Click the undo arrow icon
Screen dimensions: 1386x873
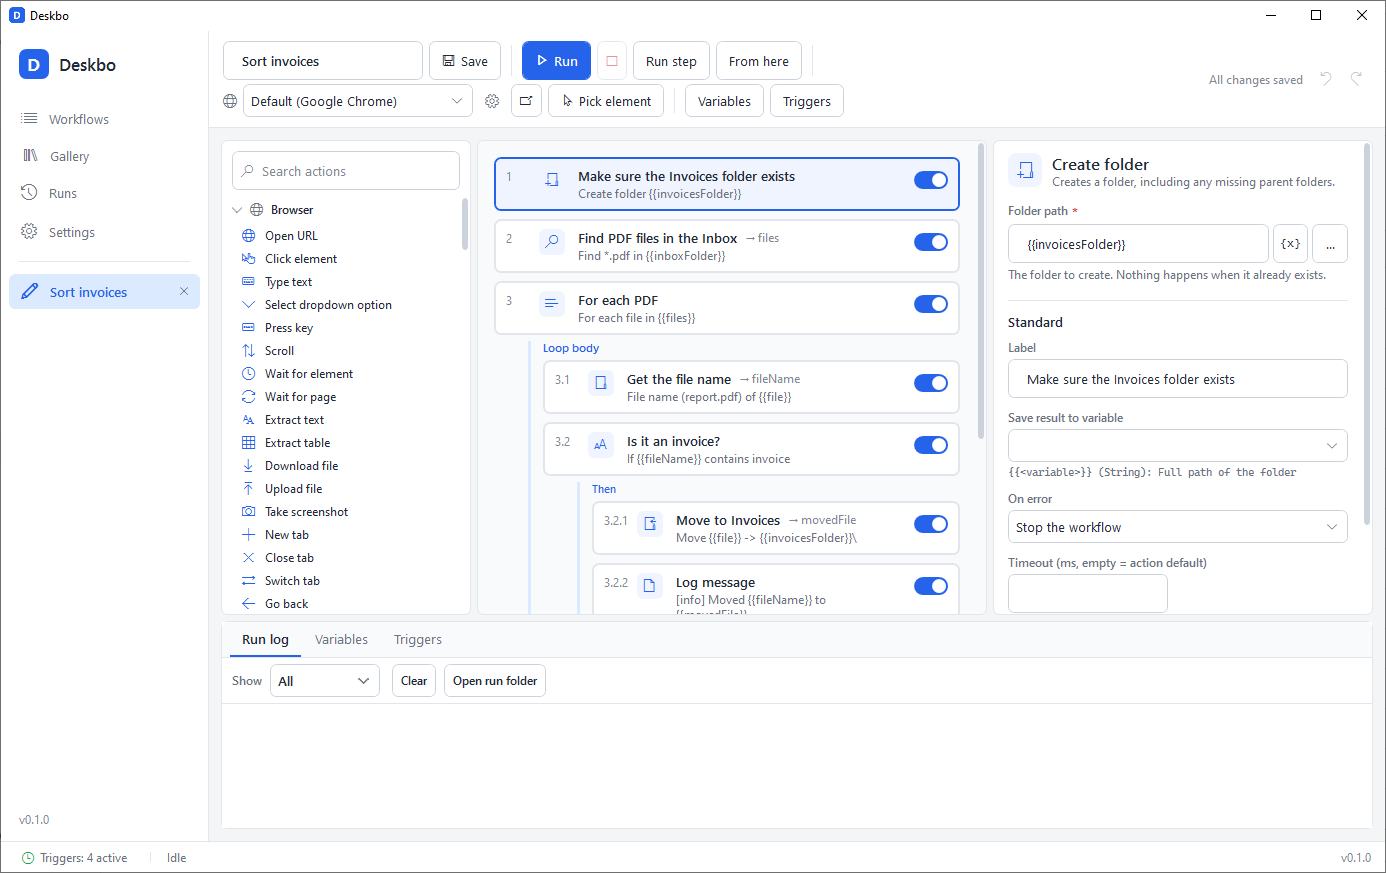[x=1326, y=79]
